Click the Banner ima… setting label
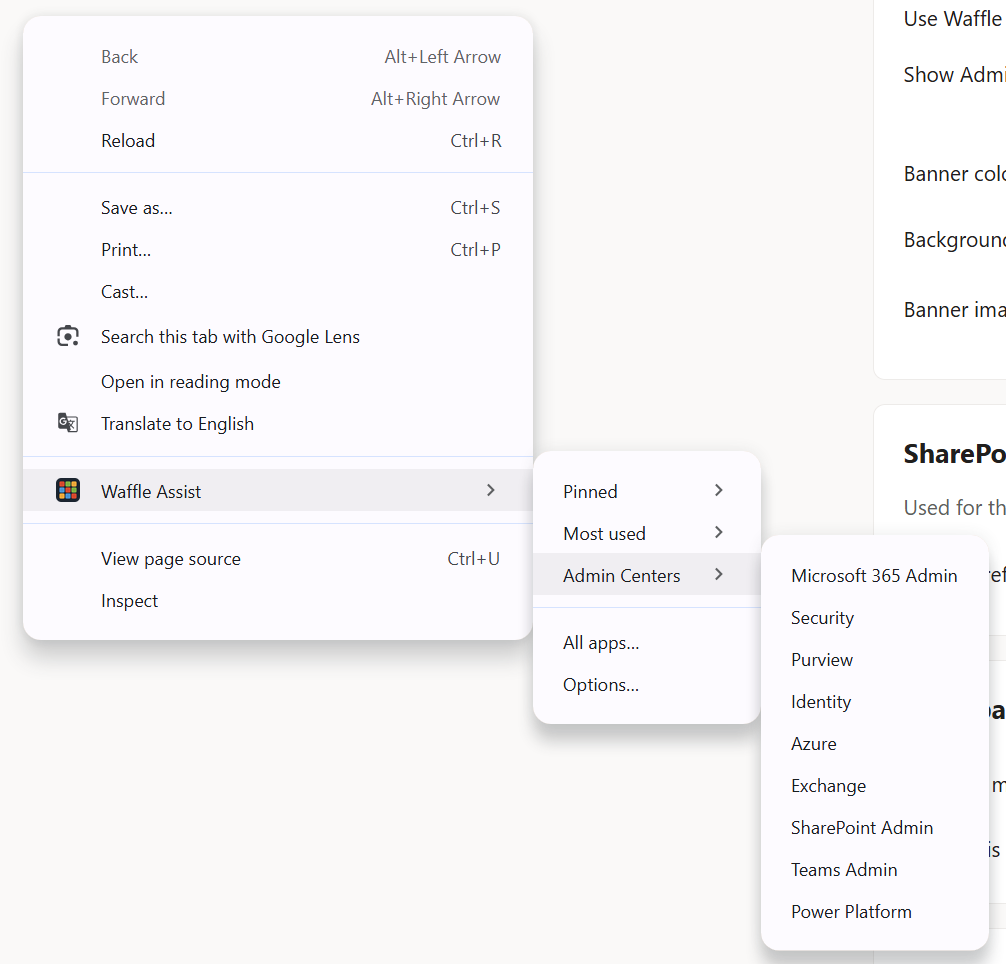Viewport: 1006px width, 964px height. click(954, 310)
